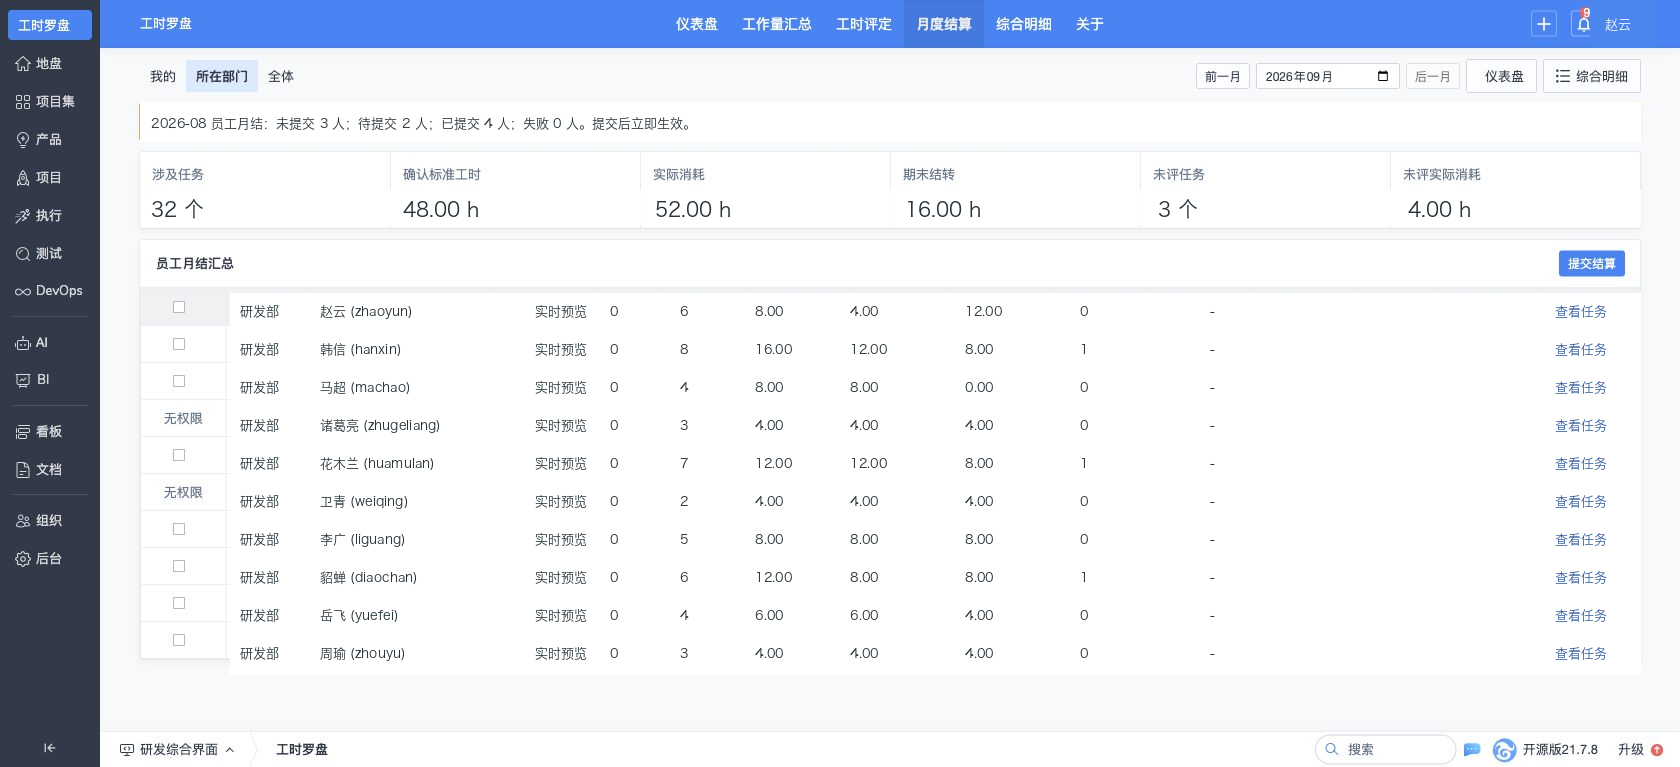1680x767 pixels.
Task: Collapse the sidebar with the arrow icon
Action: coord(49,748)
